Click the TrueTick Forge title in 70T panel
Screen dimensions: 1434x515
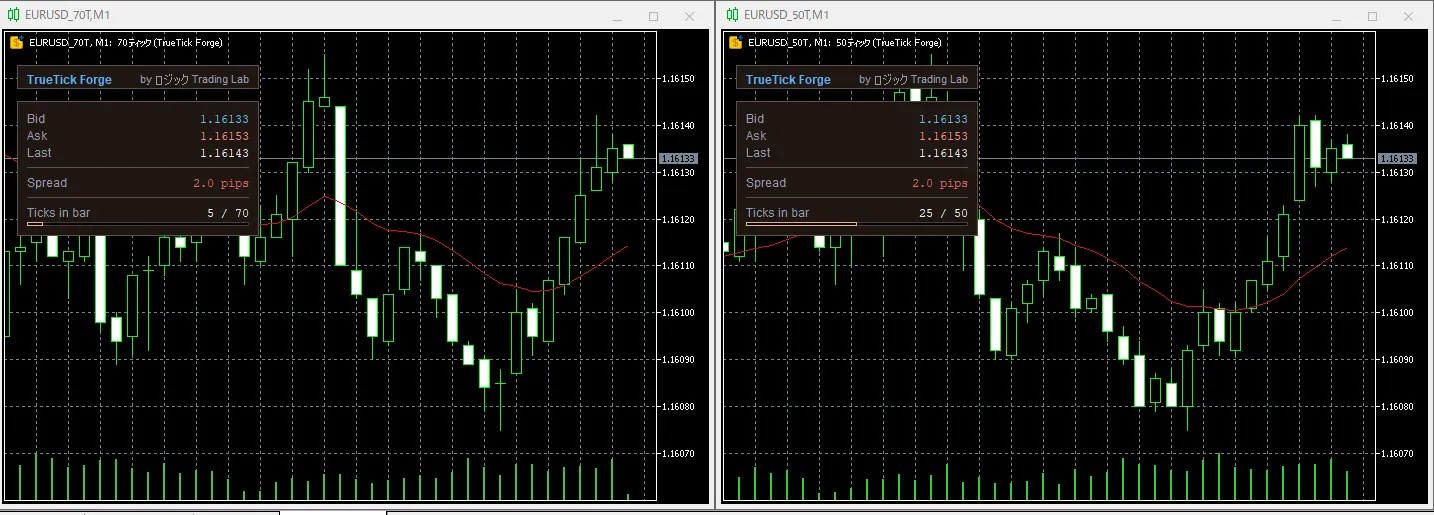click(69, 79)
